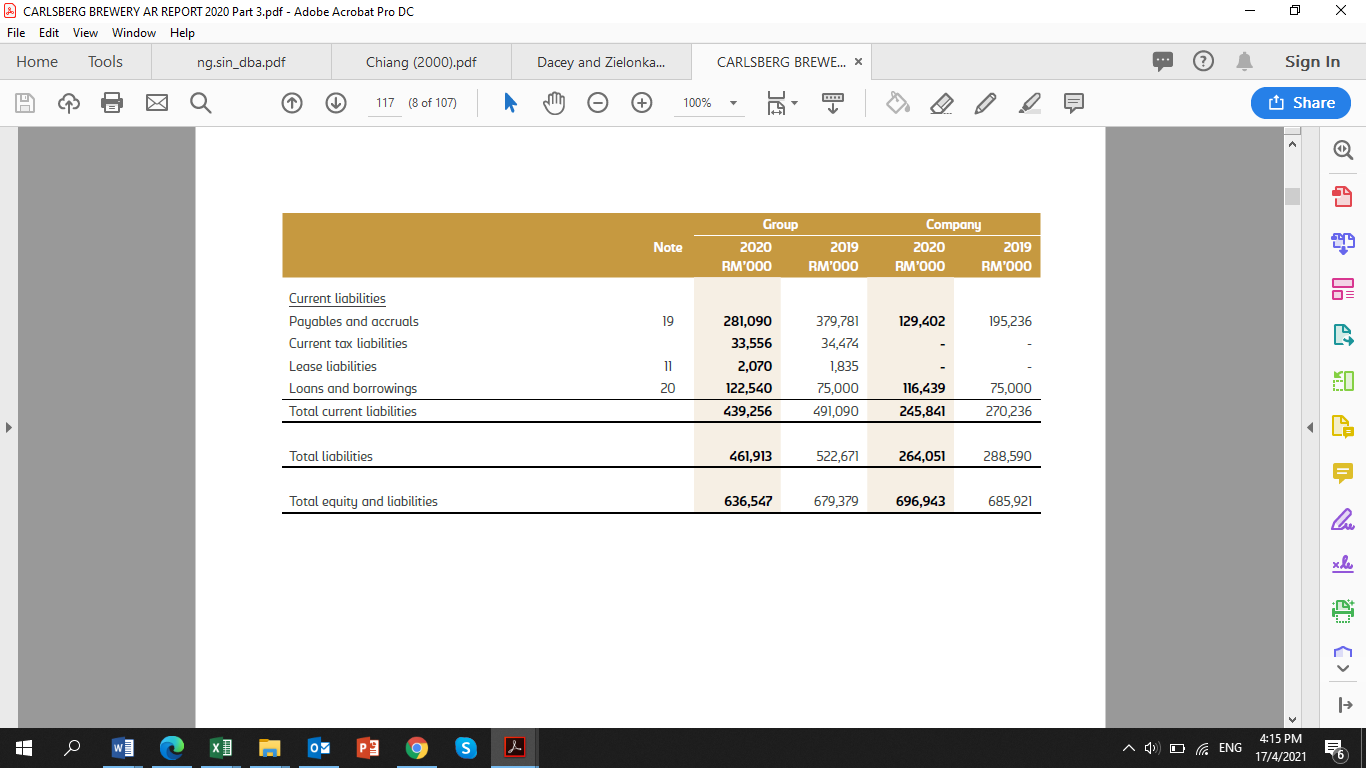Click the Save file icon
This screenshot has height=768, width=1366.
click(x=25, y=103)
